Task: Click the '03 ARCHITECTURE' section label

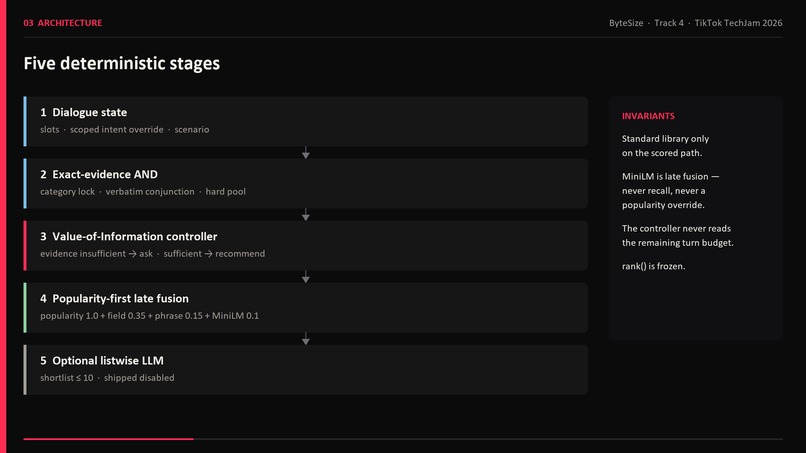Action: pos(63,23)
